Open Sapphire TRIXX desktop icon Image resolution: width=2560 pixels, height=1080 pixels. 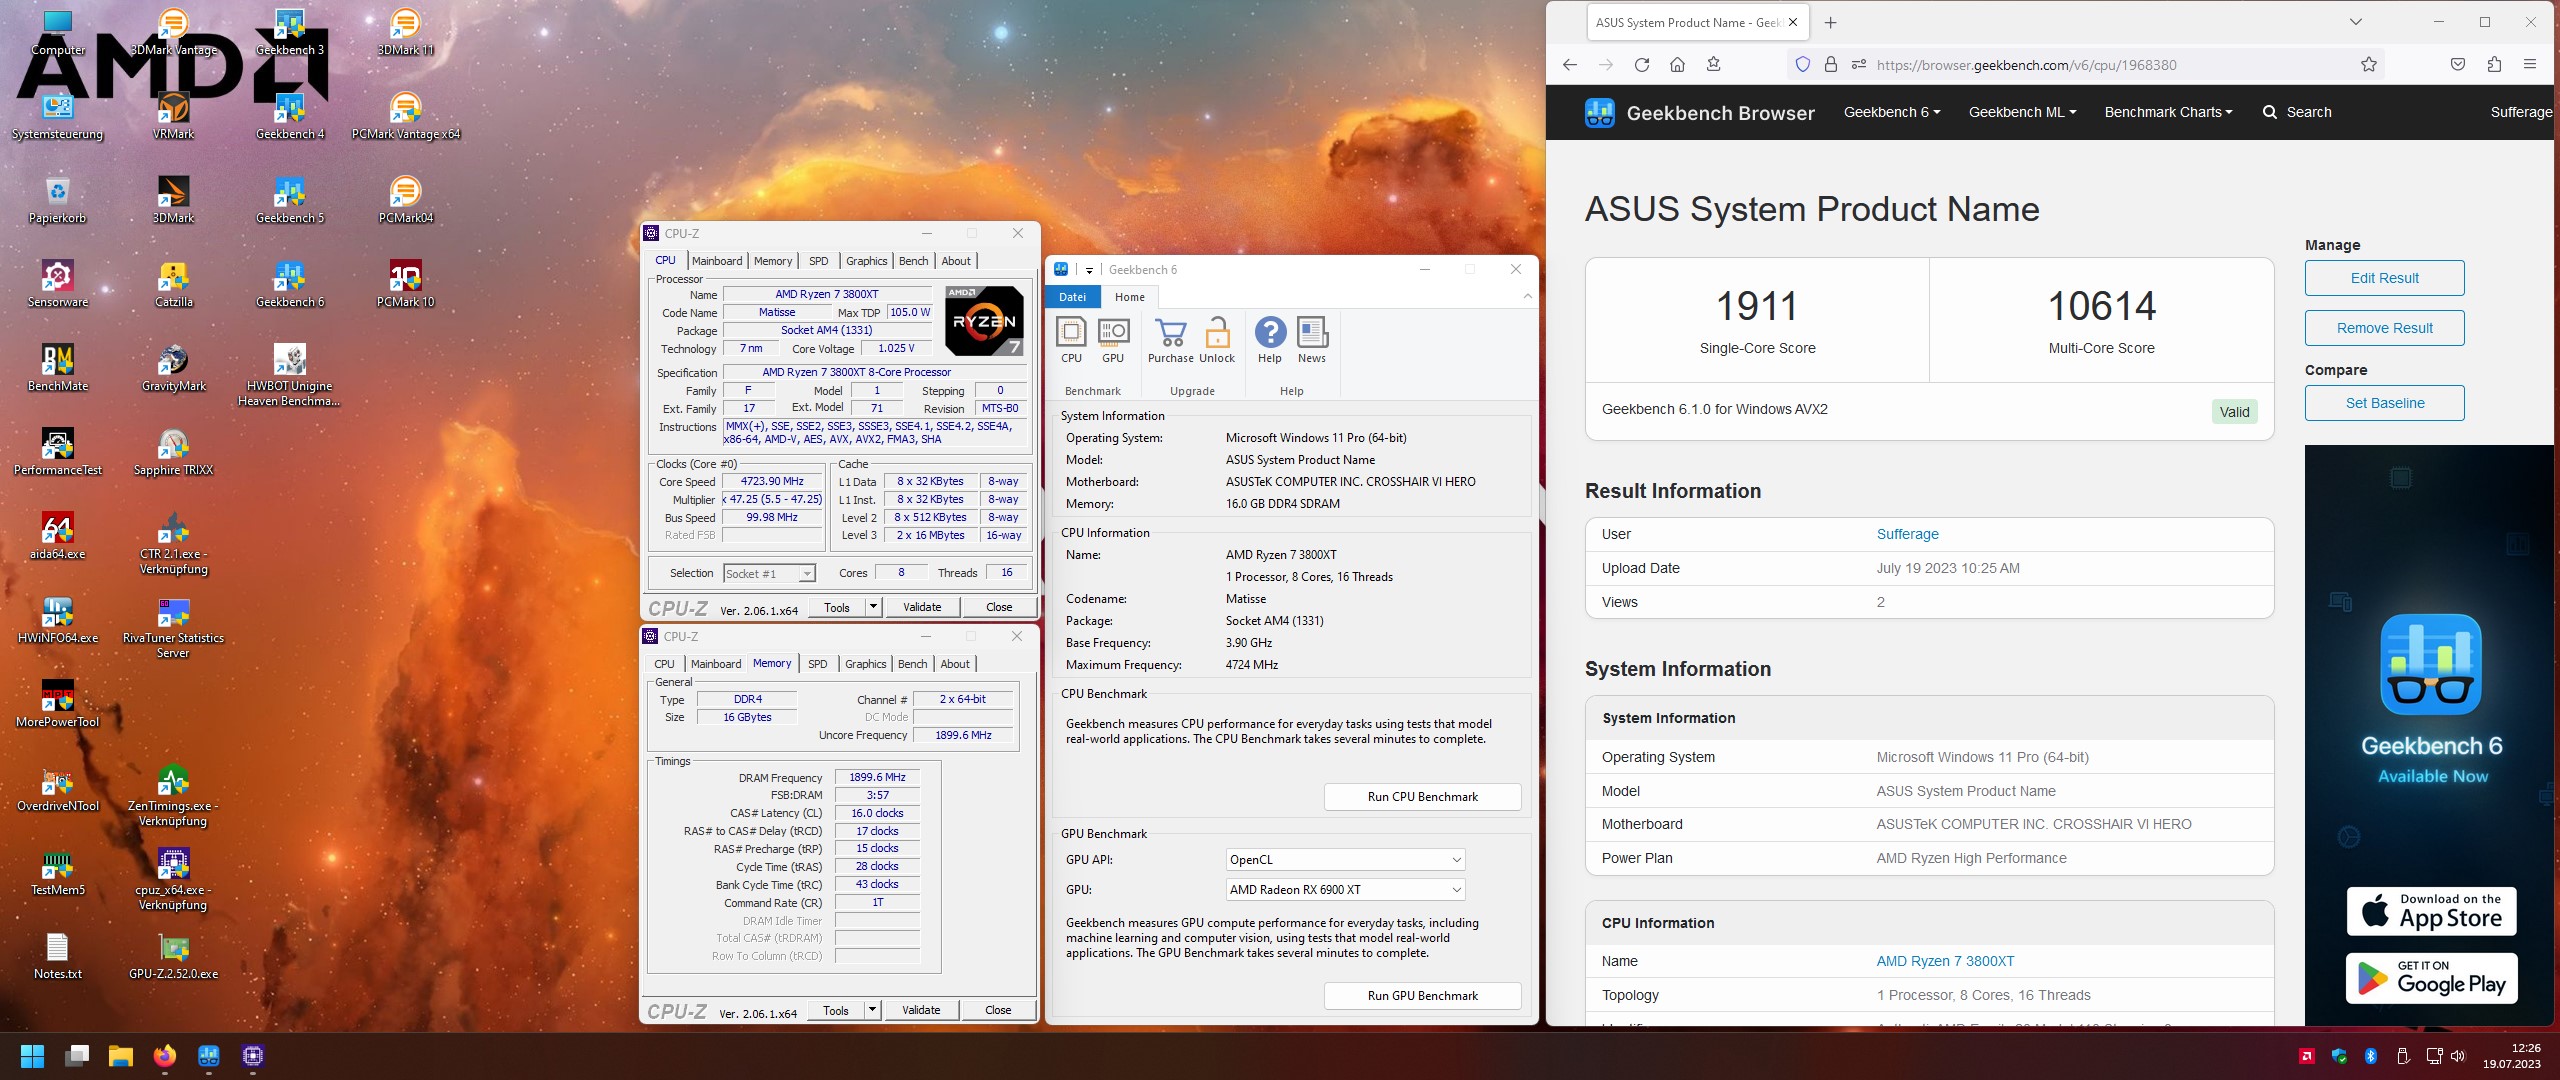(173, 451)
